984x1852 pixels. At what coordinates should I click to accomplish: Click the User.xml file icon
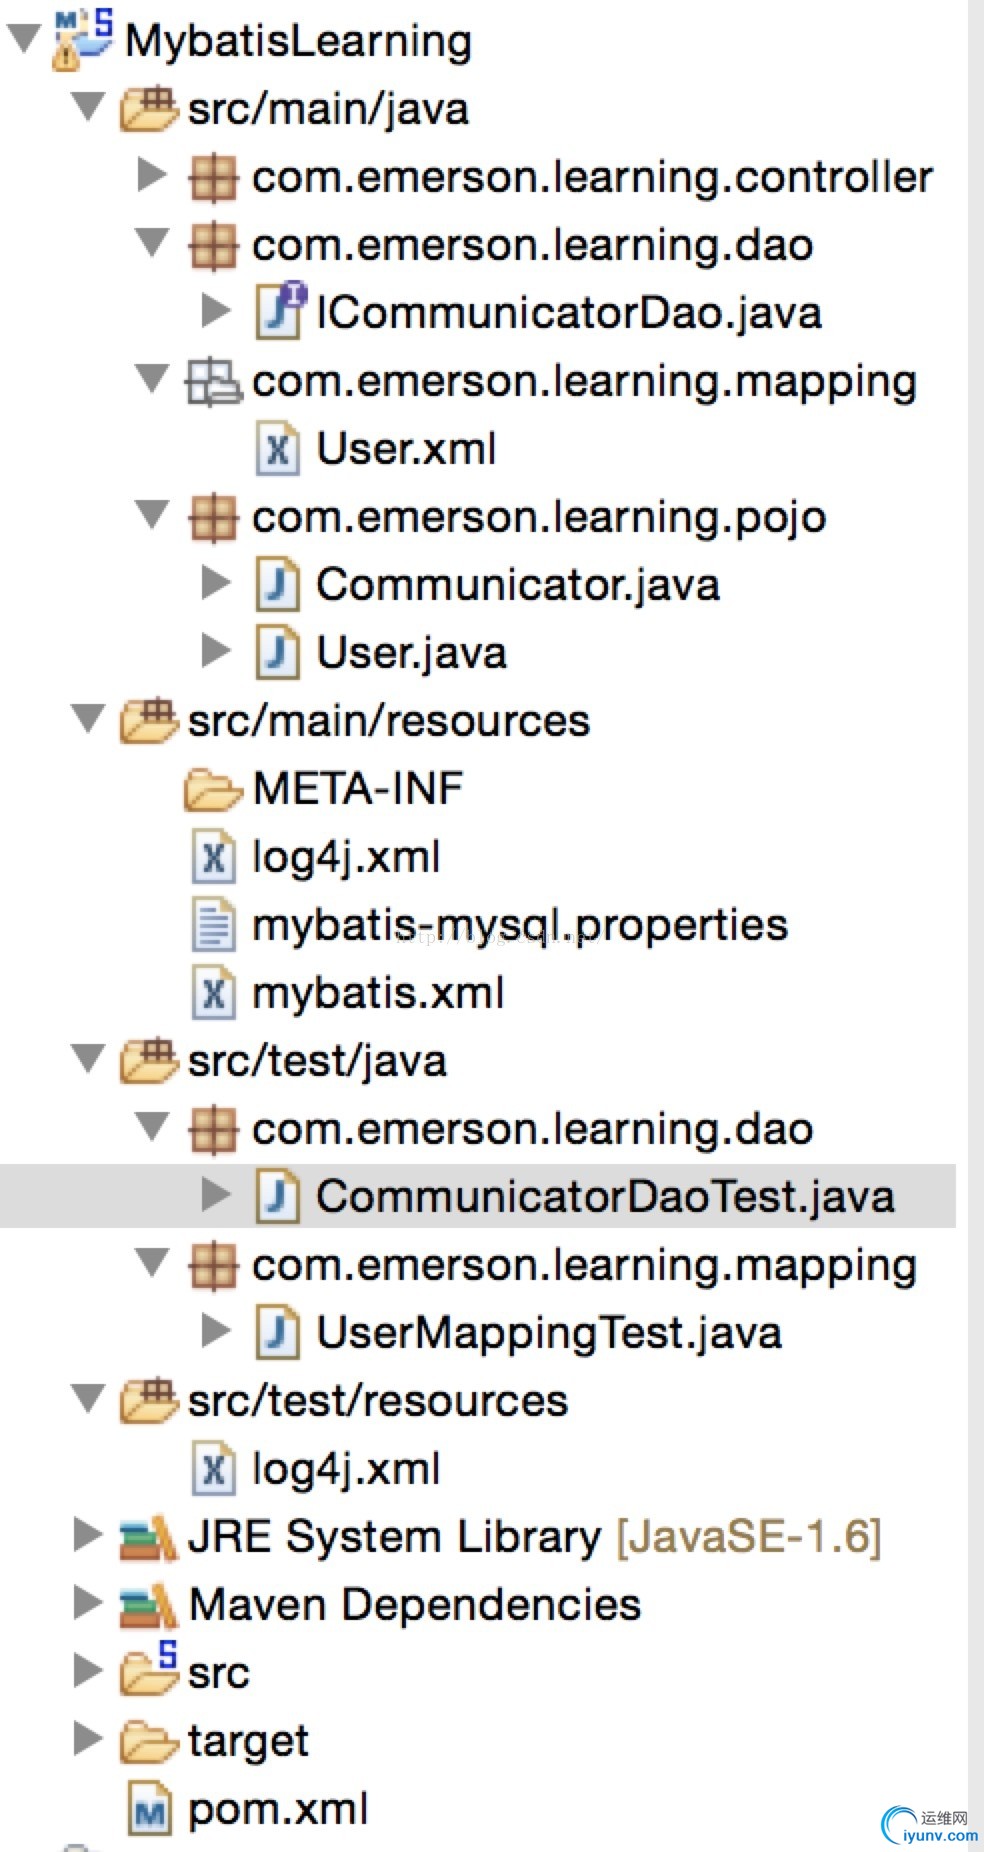(x=277, y=448)
